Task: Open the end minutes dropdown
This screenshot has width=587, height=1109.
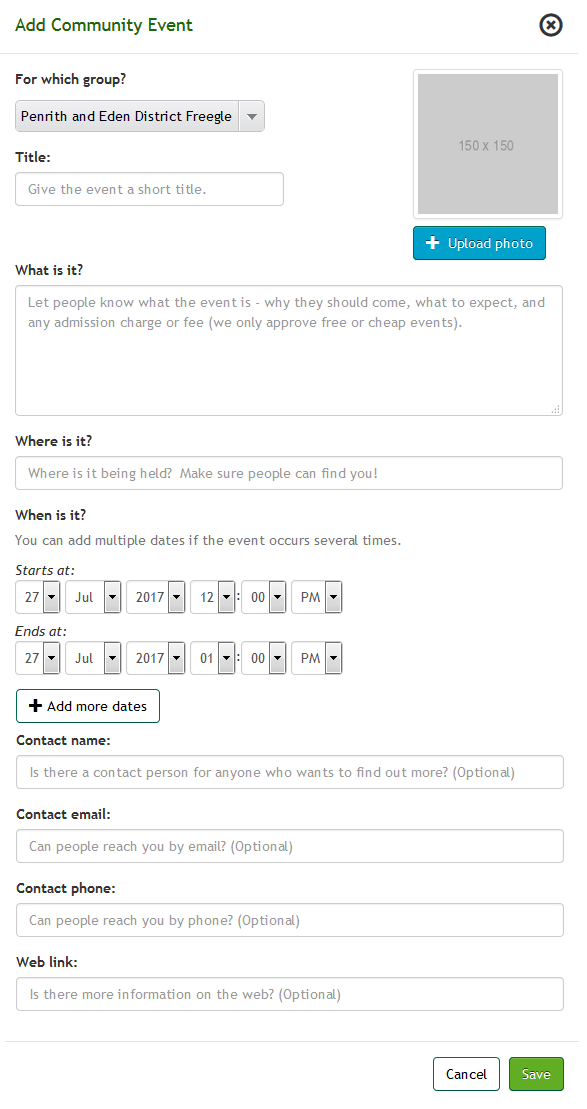Action: pos(264,658)
